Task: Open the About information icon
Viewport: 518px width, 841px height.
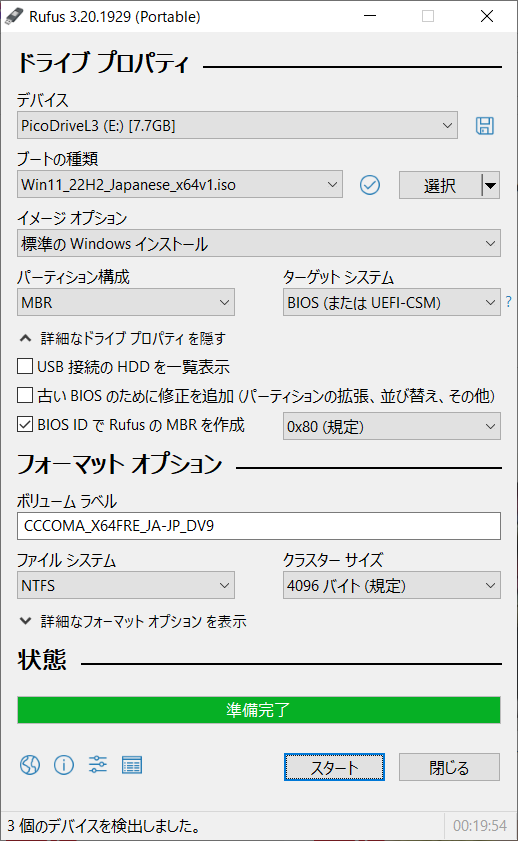Action: [x=64, y=765]
